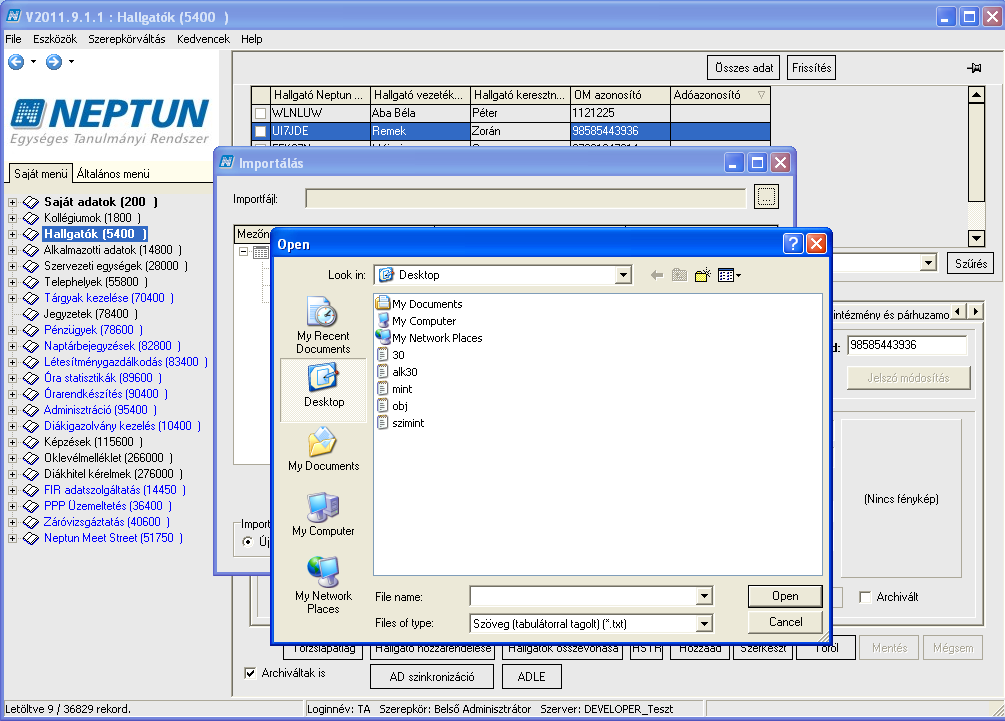
Task: Create new folder in Open dialog
Action: click(702, 276)
